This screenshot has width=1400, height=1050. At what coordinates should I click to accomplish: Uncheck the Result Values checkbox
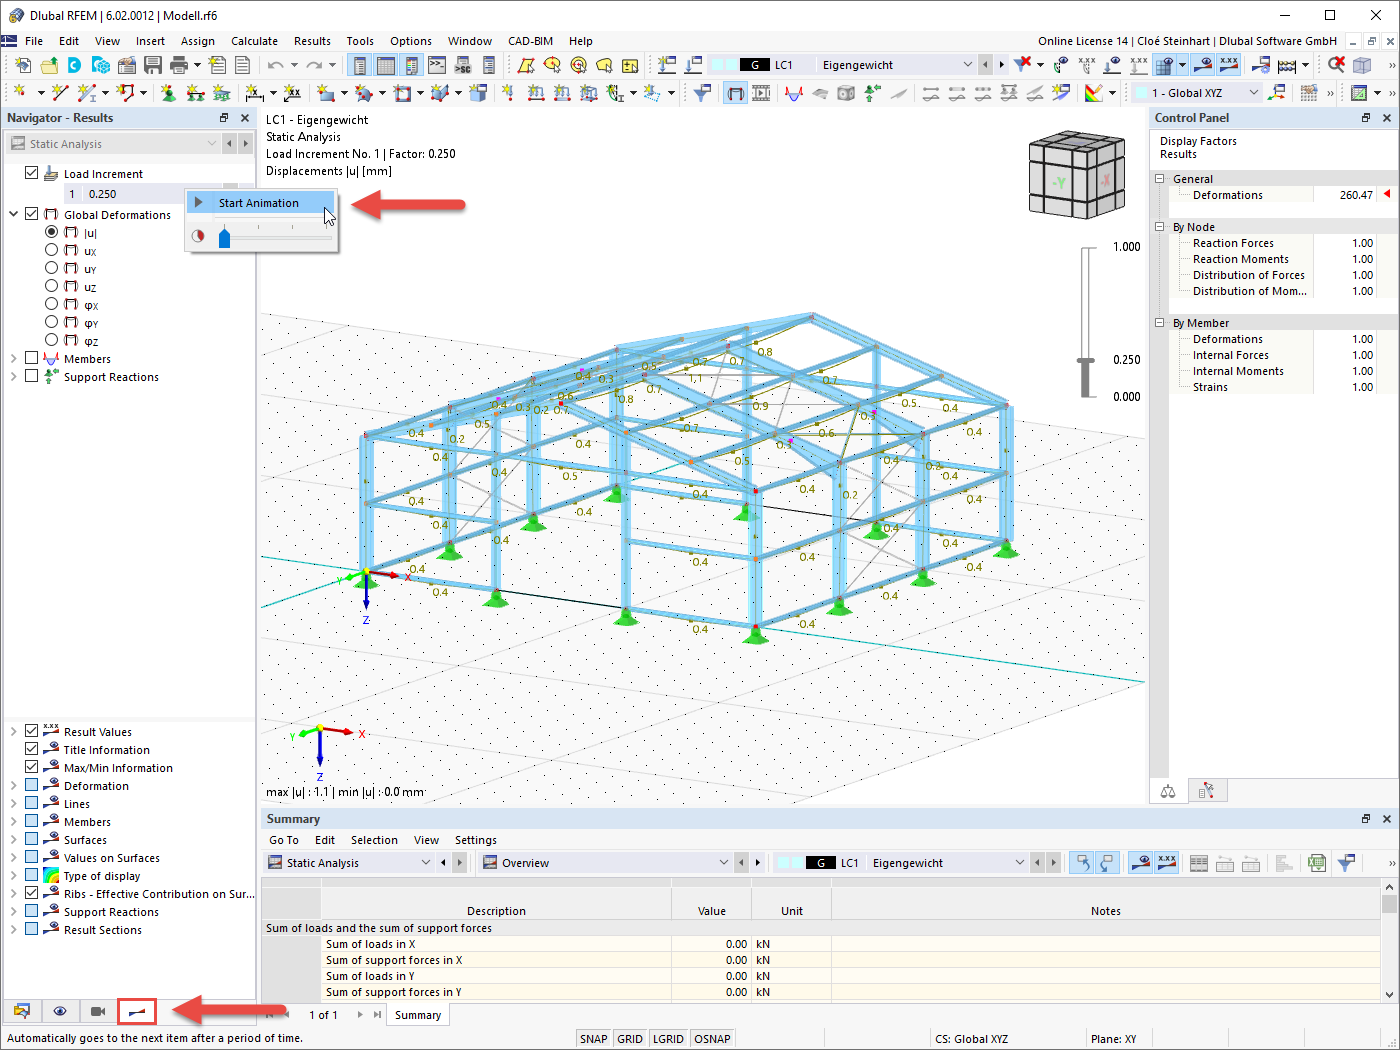coord(32,731)
